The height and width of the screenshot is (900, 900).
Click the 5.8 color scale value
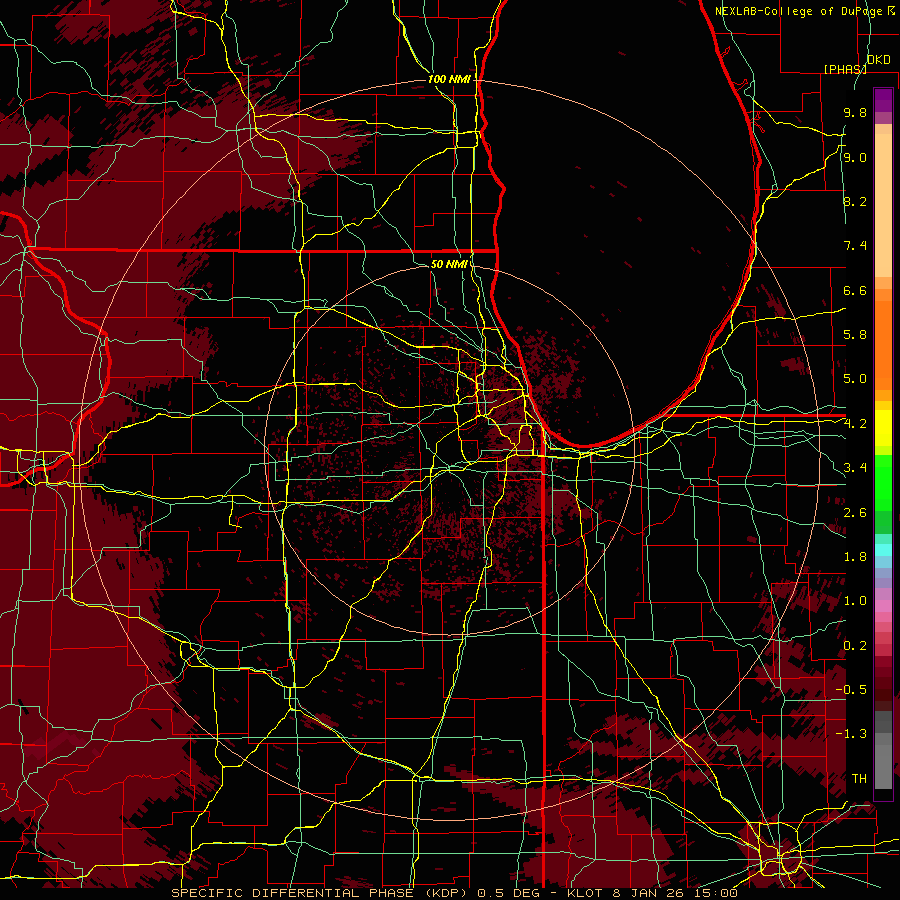pyautogui.click(x=855, y=335)
